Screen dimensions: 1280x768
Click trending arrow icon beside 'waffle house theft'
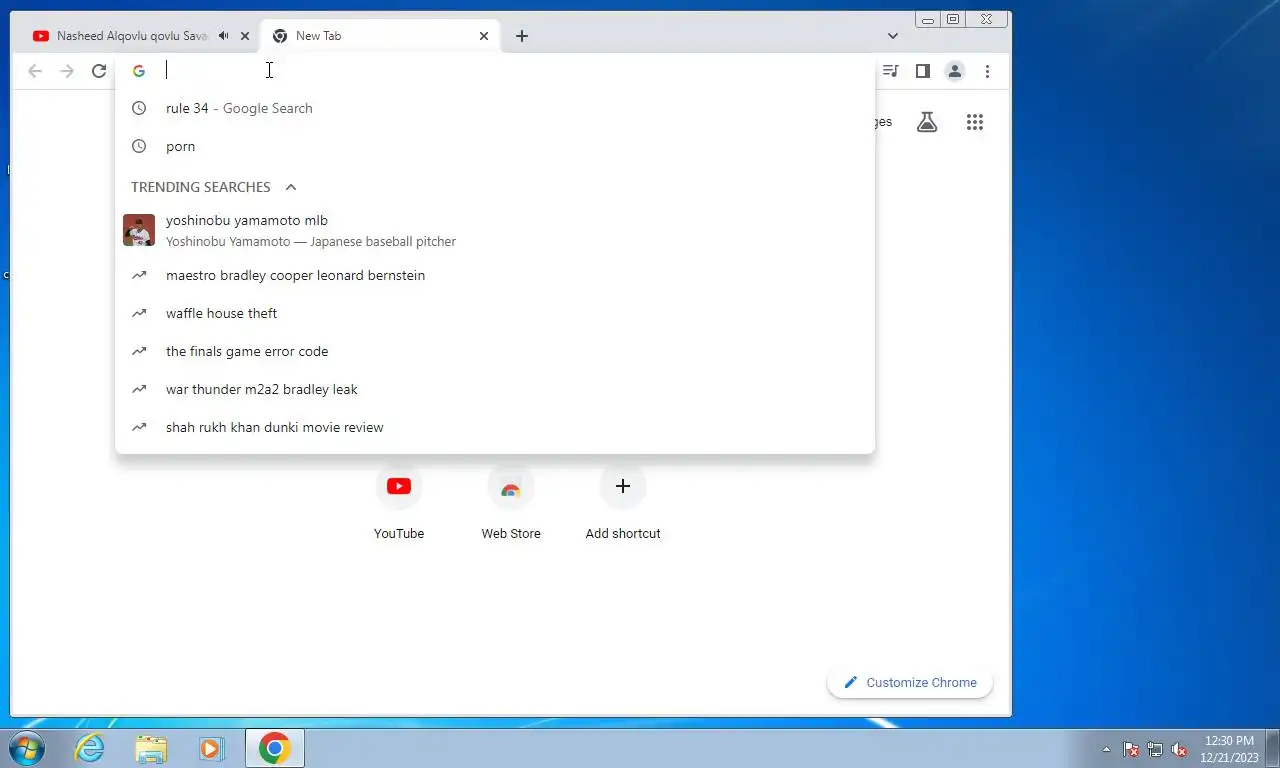(x=139, y=313)
